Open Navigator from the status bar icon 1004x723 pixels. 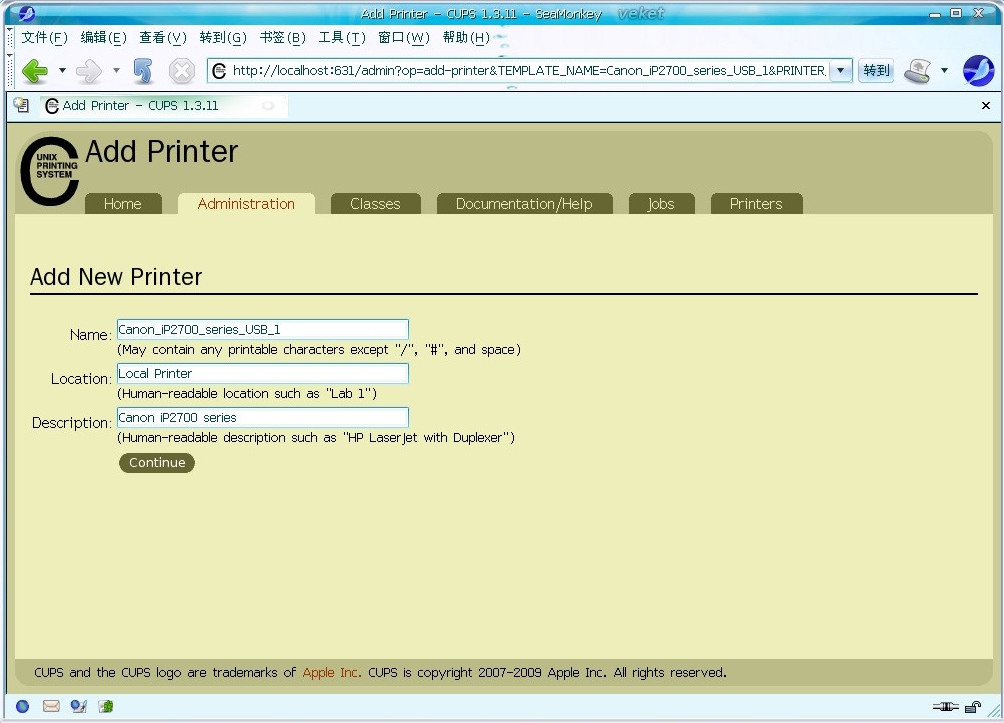[22, 706]
